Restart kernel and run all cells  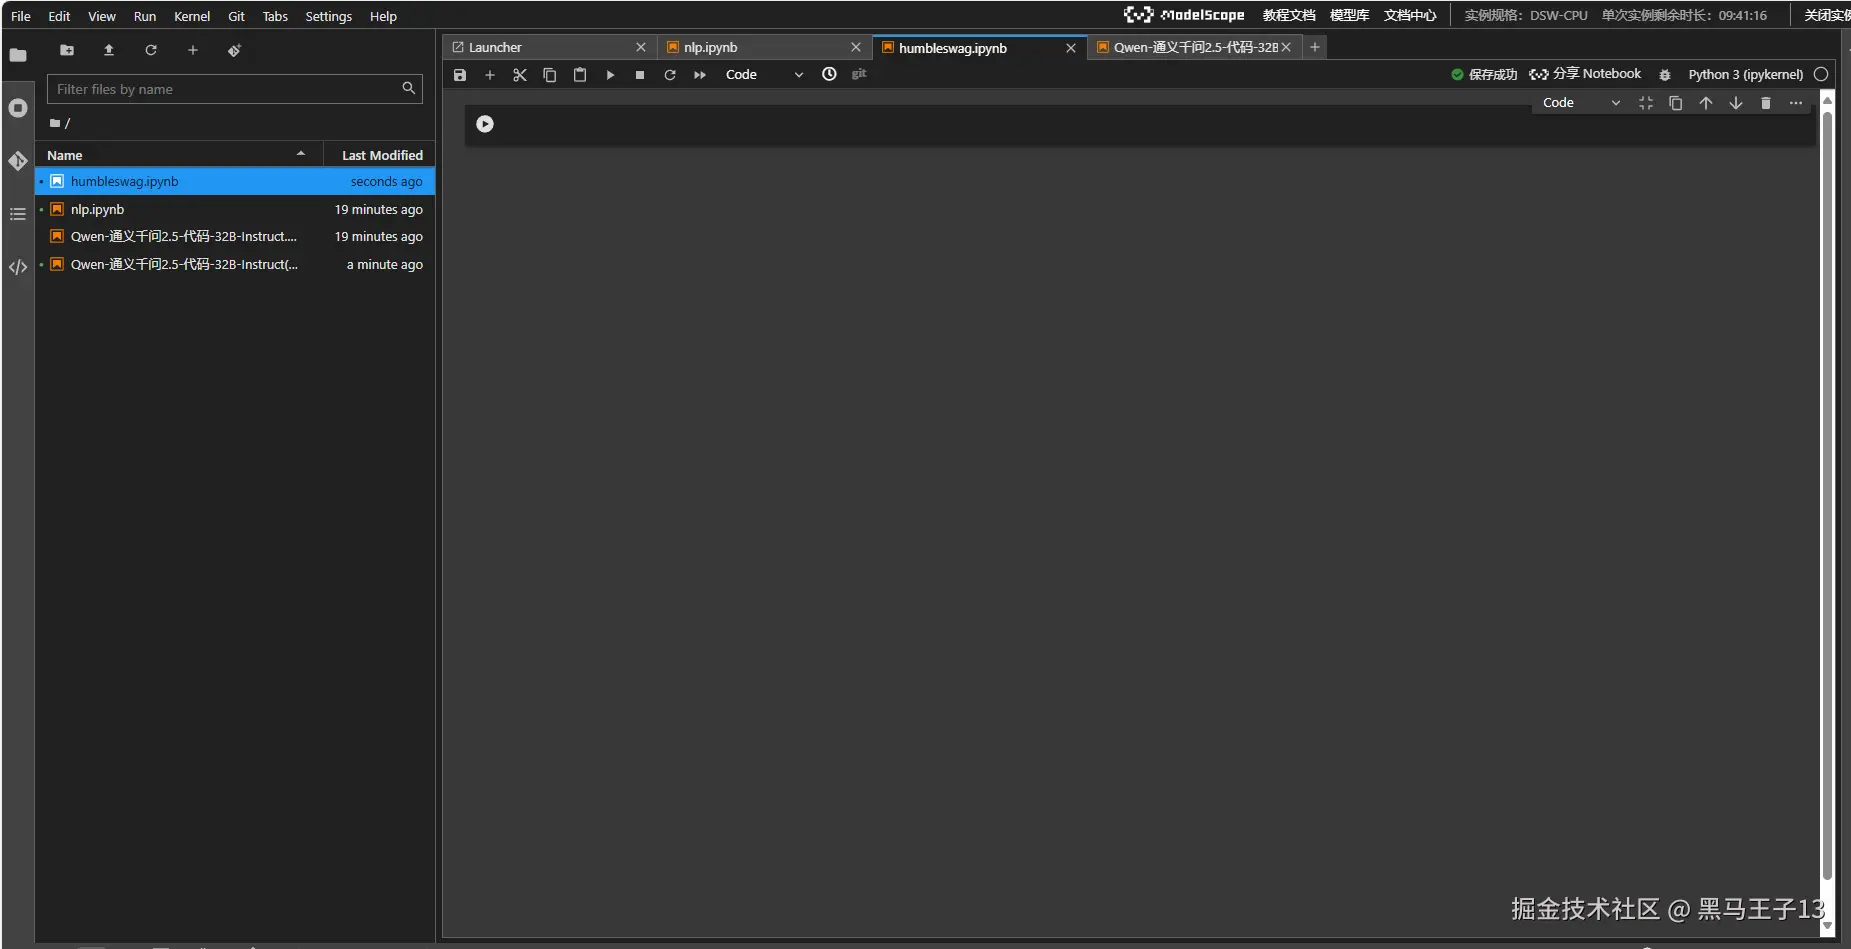click(x=700, y=75)
